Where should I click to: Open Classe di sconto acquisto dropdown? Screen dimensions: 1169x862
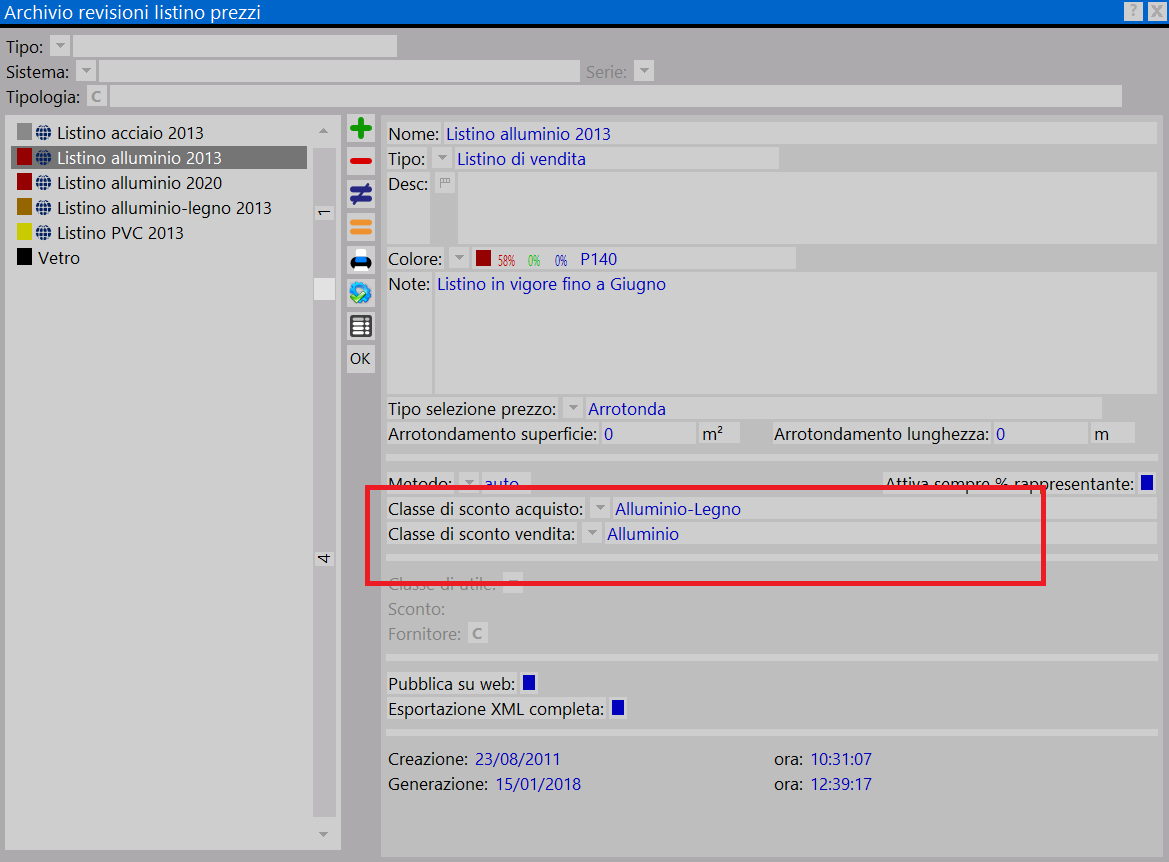coord(600,508)
